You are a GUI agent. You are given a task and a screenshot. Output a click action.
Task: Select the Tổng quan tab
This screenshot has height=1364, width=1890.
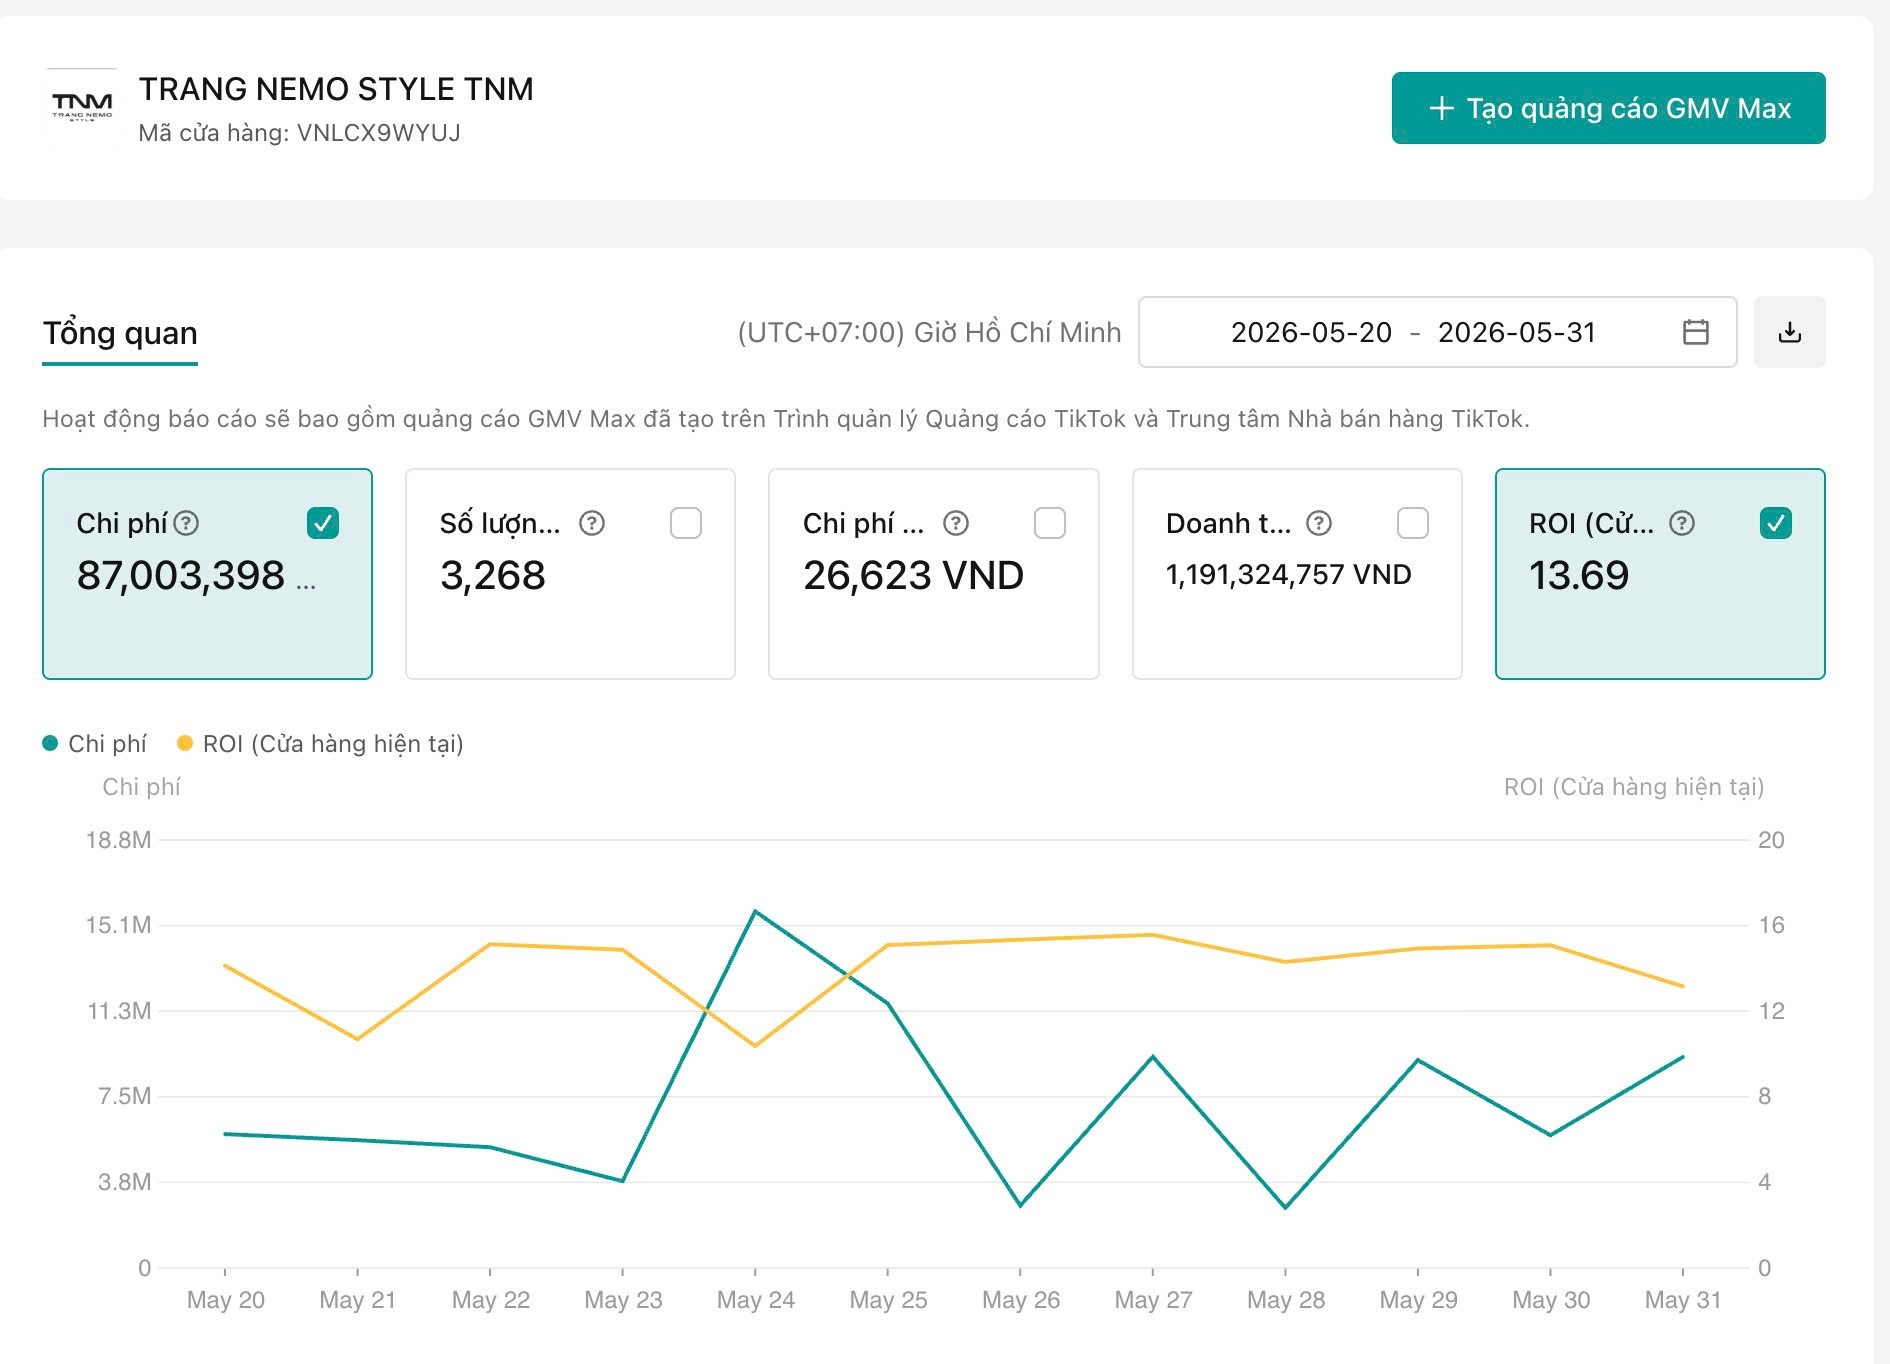pos(120,333)
